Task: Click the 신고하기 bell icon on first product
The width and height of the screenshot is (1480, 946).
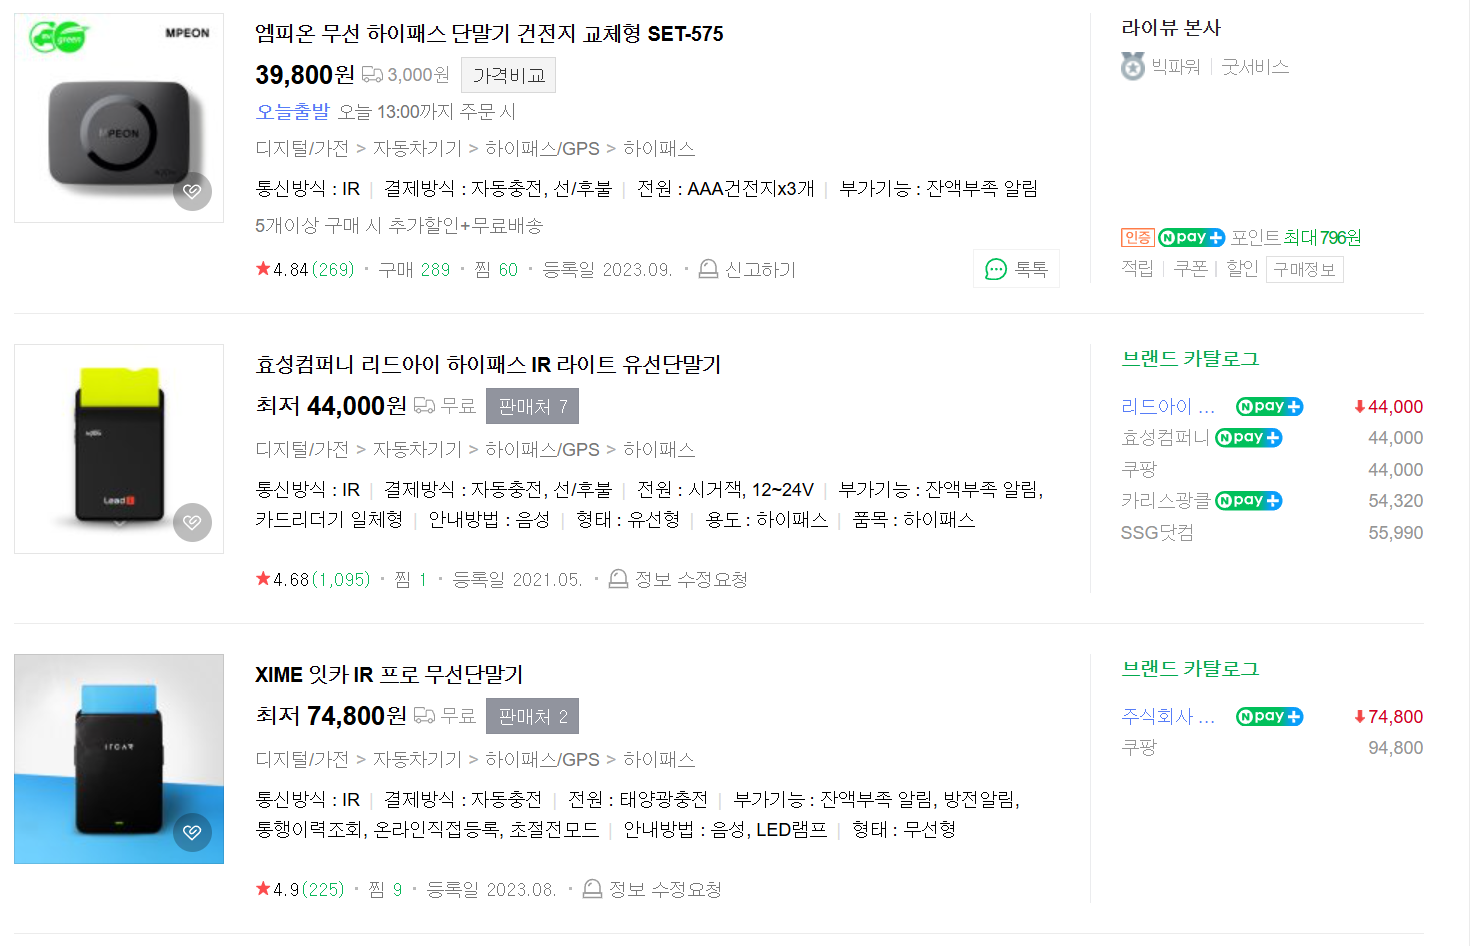Action: click(x=709, y=268)
